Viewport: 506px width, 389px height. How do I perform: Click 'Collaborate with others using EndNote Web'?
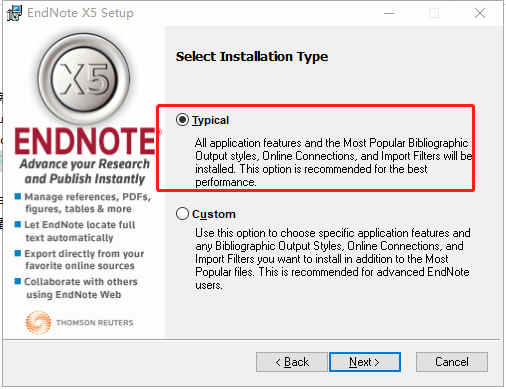tap(81, 288)
